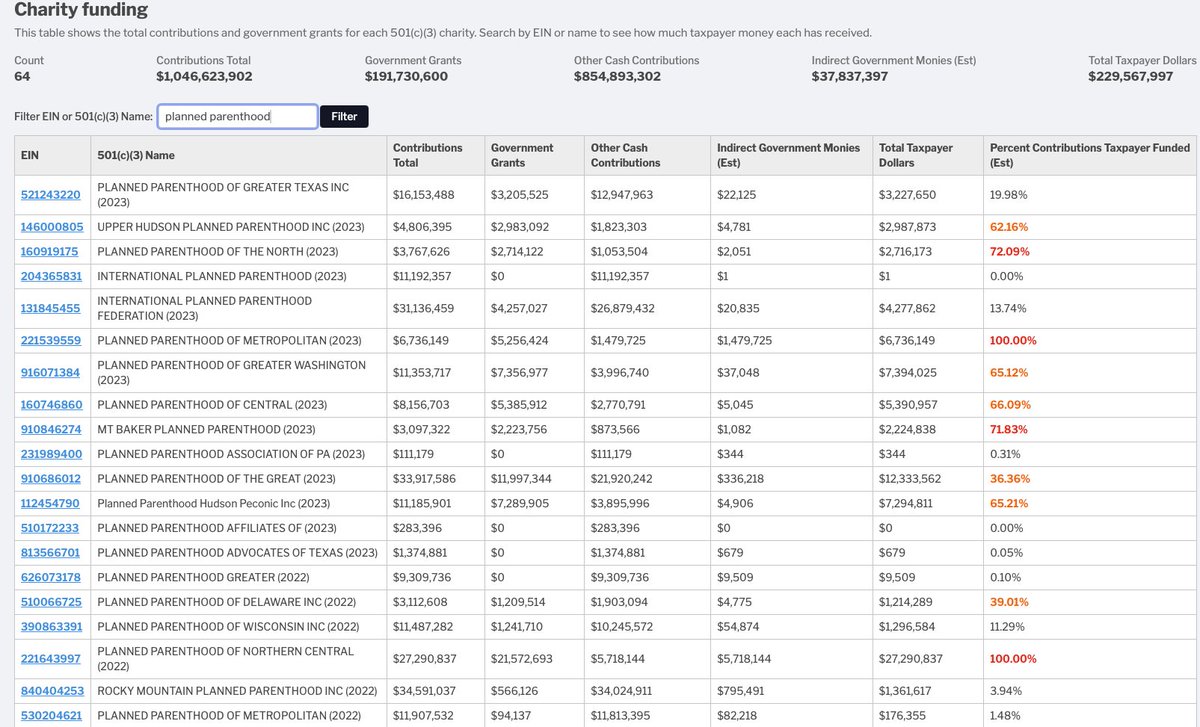Image resolution: width=1200 pixels, height=727 pixels.
Task: Open EIN link 910686012
Action: (x=51, y=479)
